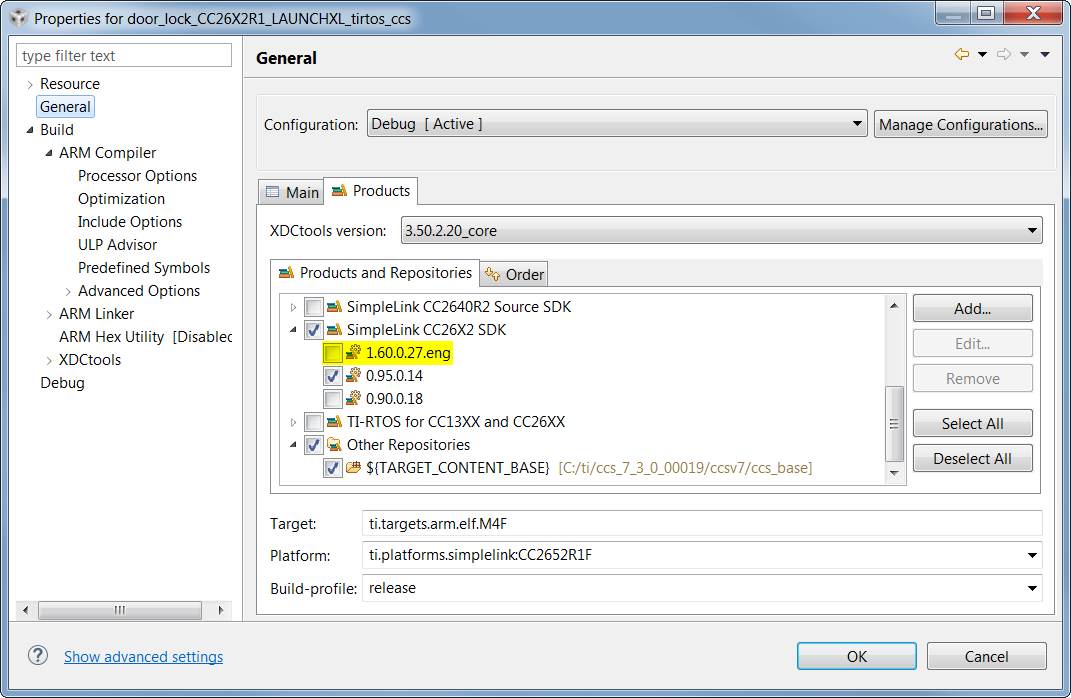Click the SimpleLink CC2640R2 Source SDK product icon
The image size is (1071, 698).
point(334,307)
